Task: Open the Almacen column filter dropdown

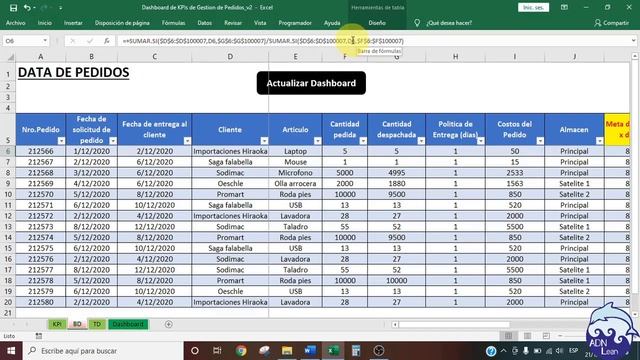Action: [x=600, y=141]
